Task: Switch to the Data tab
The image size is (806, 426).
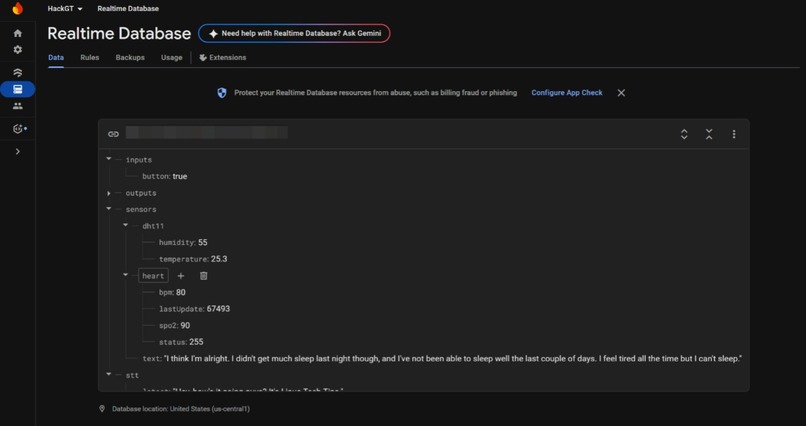Action: tap(56, 58)
